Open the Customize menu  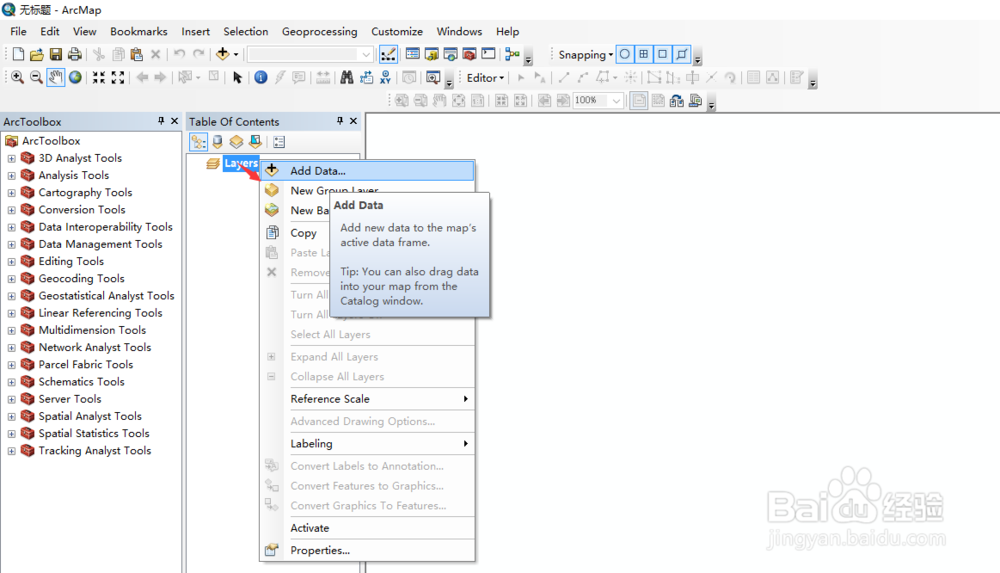[397, 31]
